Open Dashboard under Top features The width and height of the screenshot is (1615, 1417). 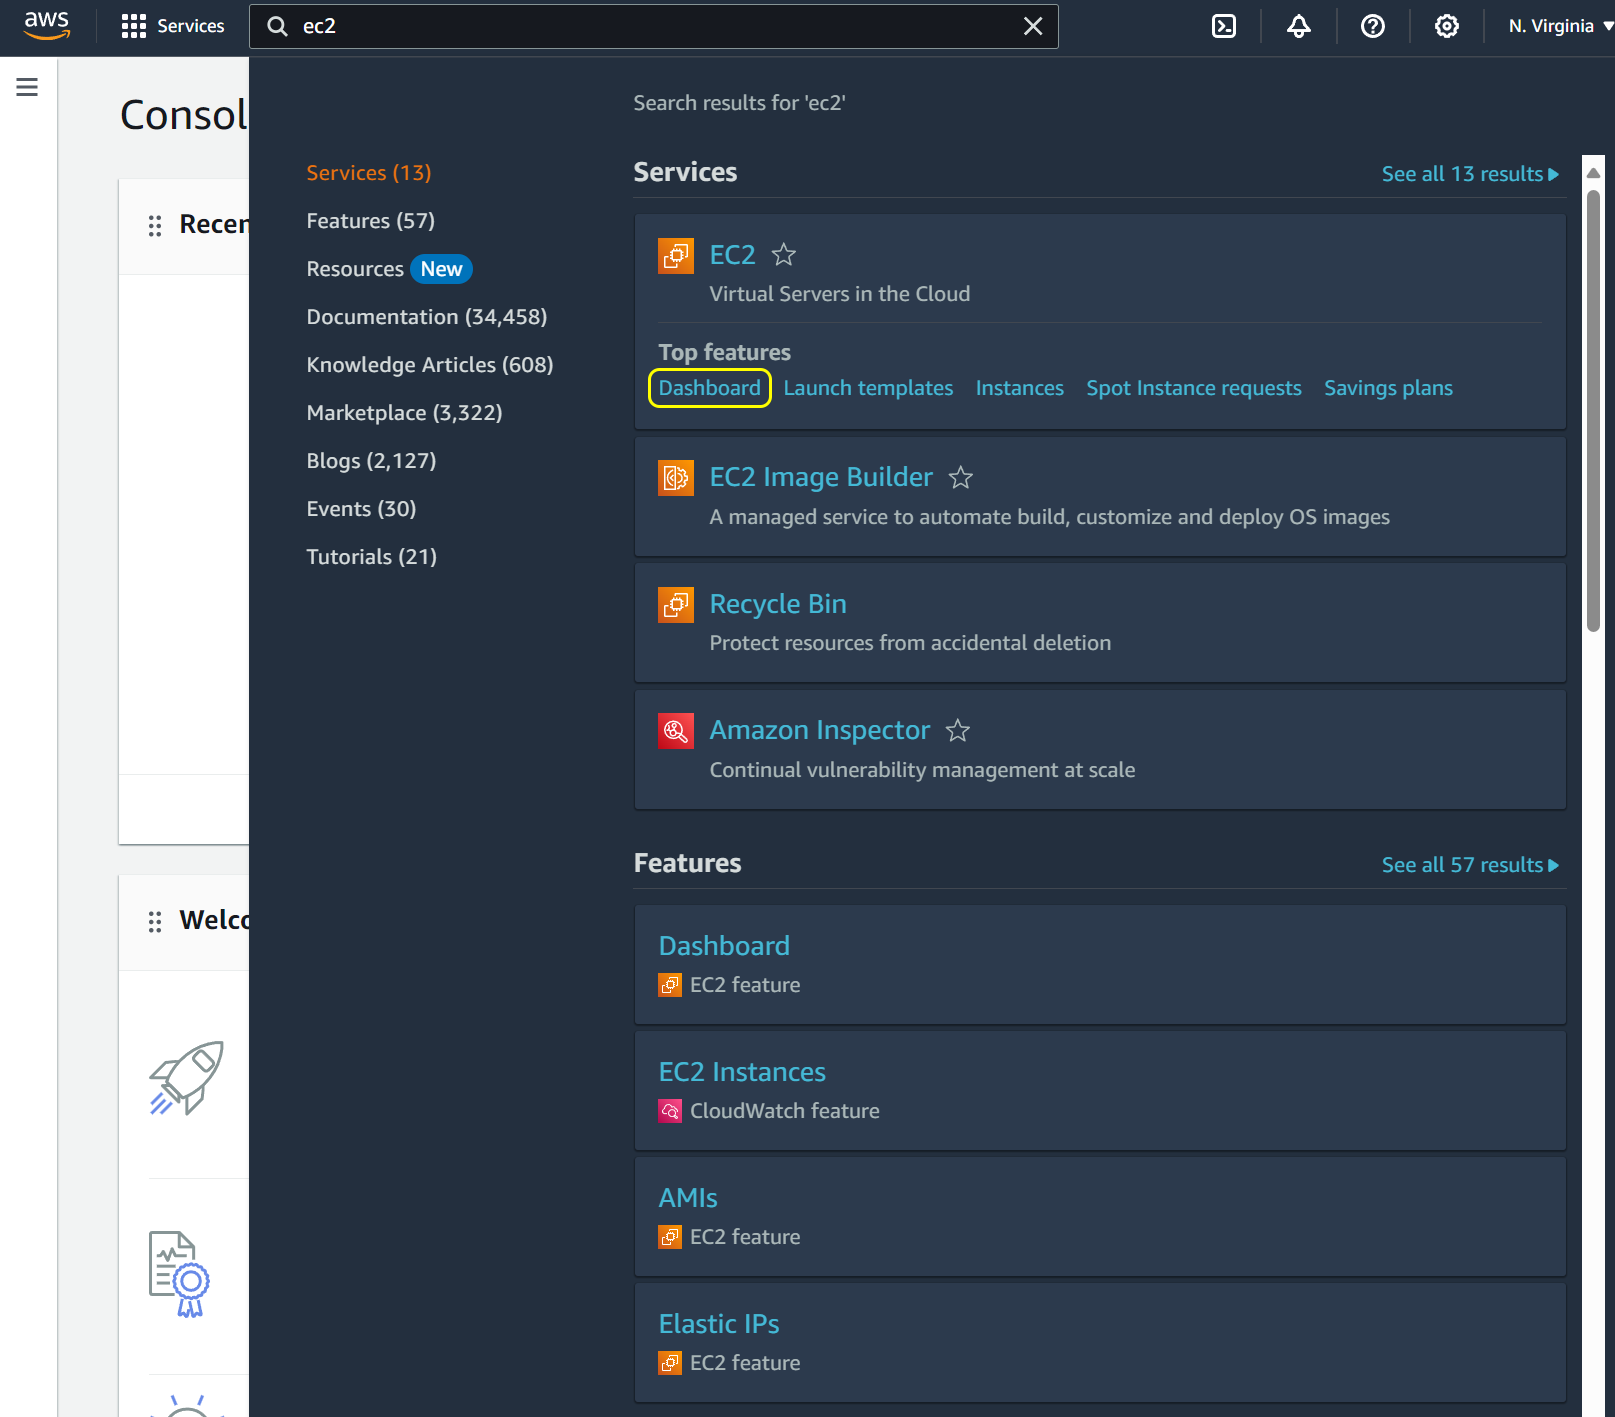(709, 388)
